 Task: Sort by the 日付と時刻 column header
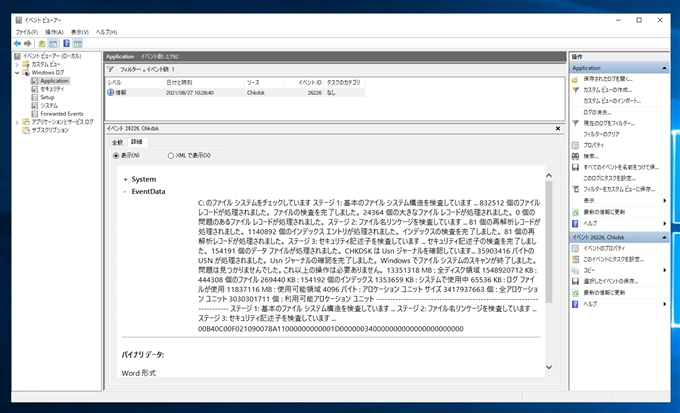click(x=204, y=82)
